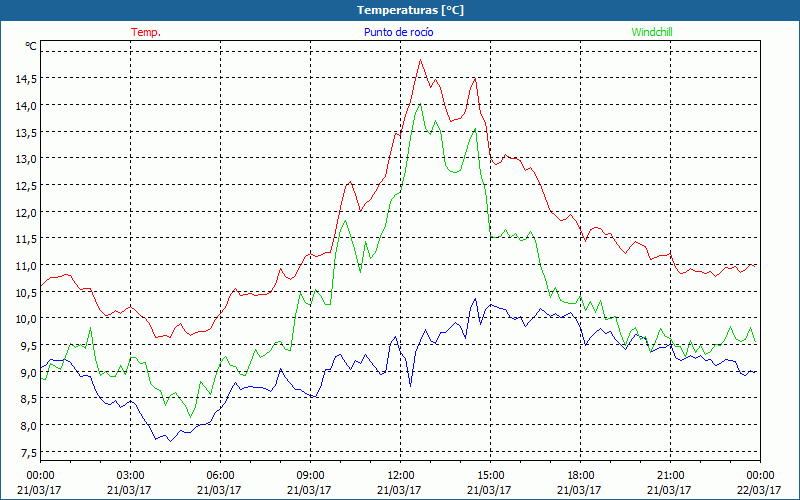Image resolution: width=800 pixels, height=500 pixels.
Task: Click the 7,5 y-axis value
Action: (28, 453)
